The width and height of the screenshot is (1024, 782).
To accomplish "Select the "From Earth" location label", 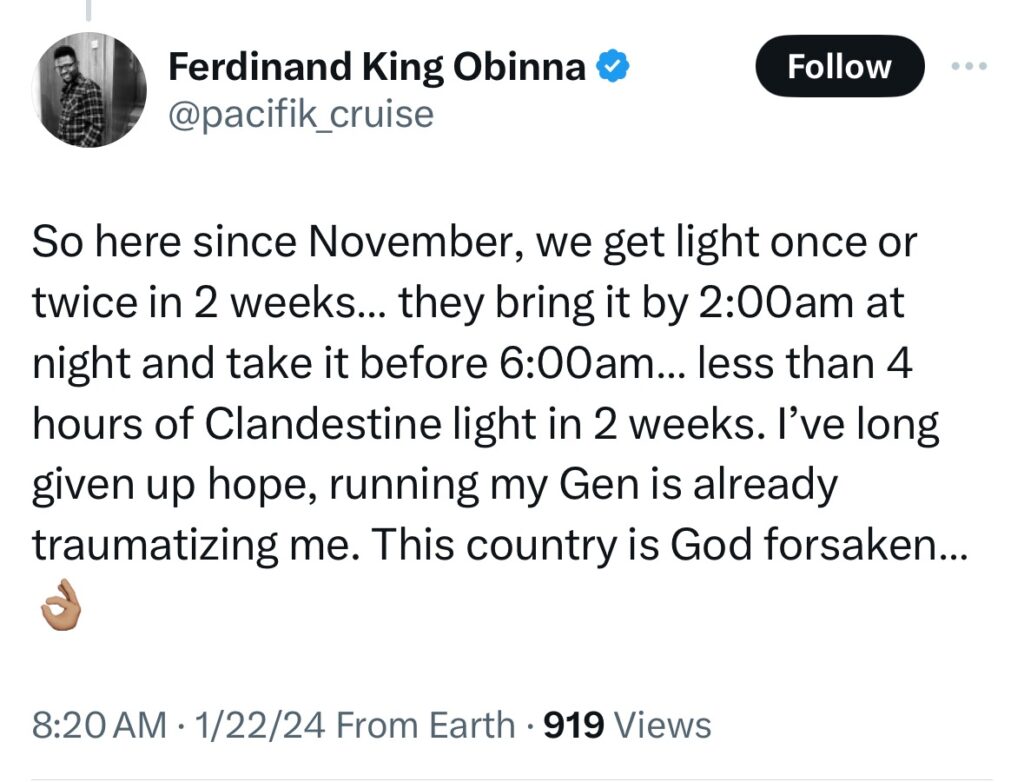I will click(x=426, y=725).
